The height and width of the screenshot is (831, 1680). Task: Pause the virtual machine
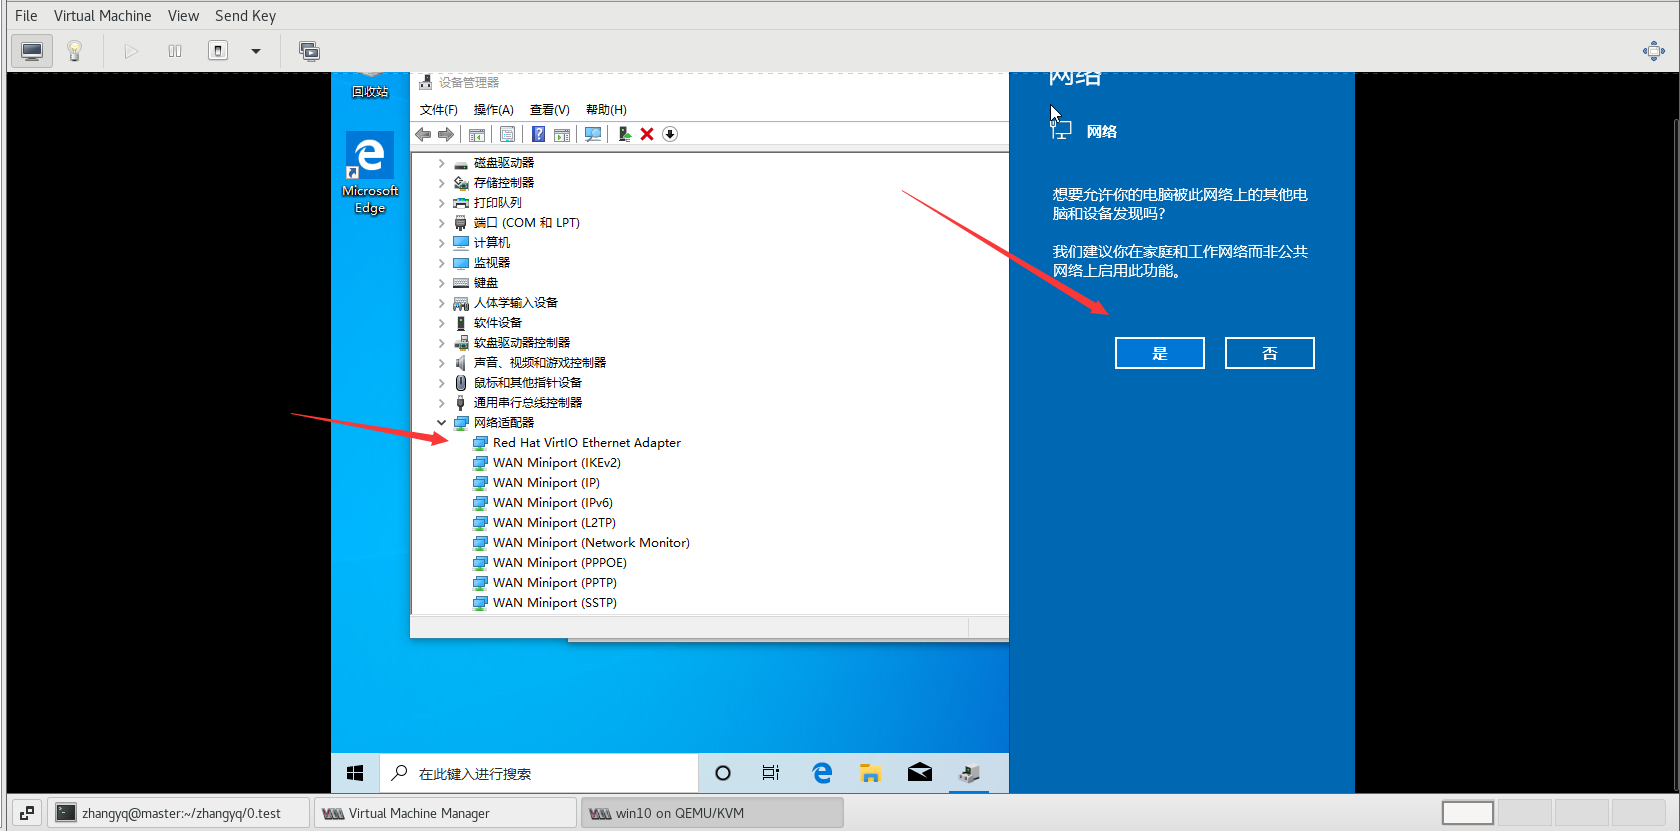pos(175,51)
